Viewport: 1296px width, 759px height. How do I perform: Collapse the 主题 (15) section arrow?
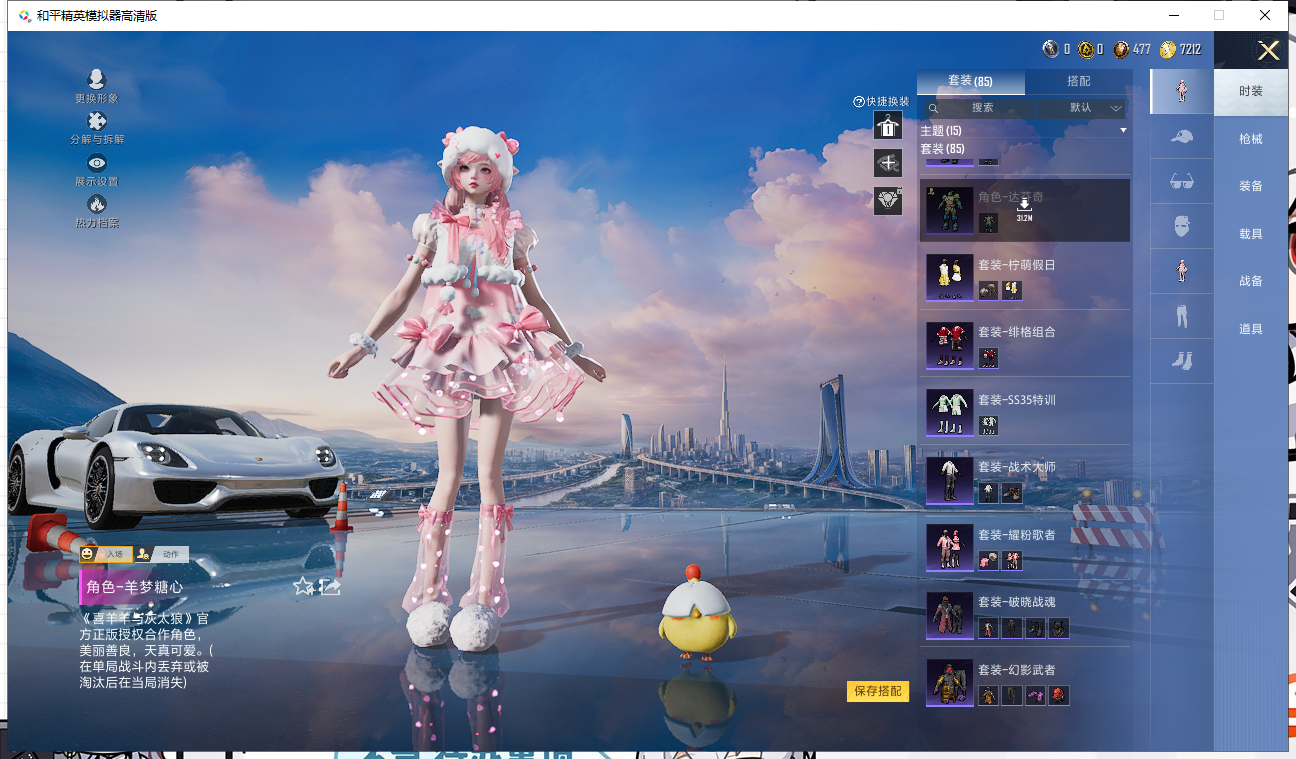[x=1123, y=131]
